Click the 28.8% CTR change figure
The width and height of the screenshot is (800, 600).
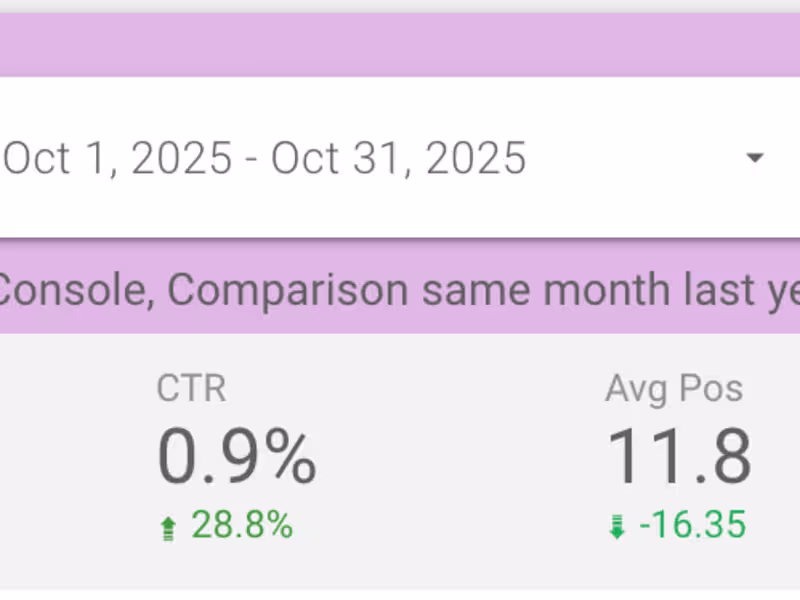pos(242,525)
